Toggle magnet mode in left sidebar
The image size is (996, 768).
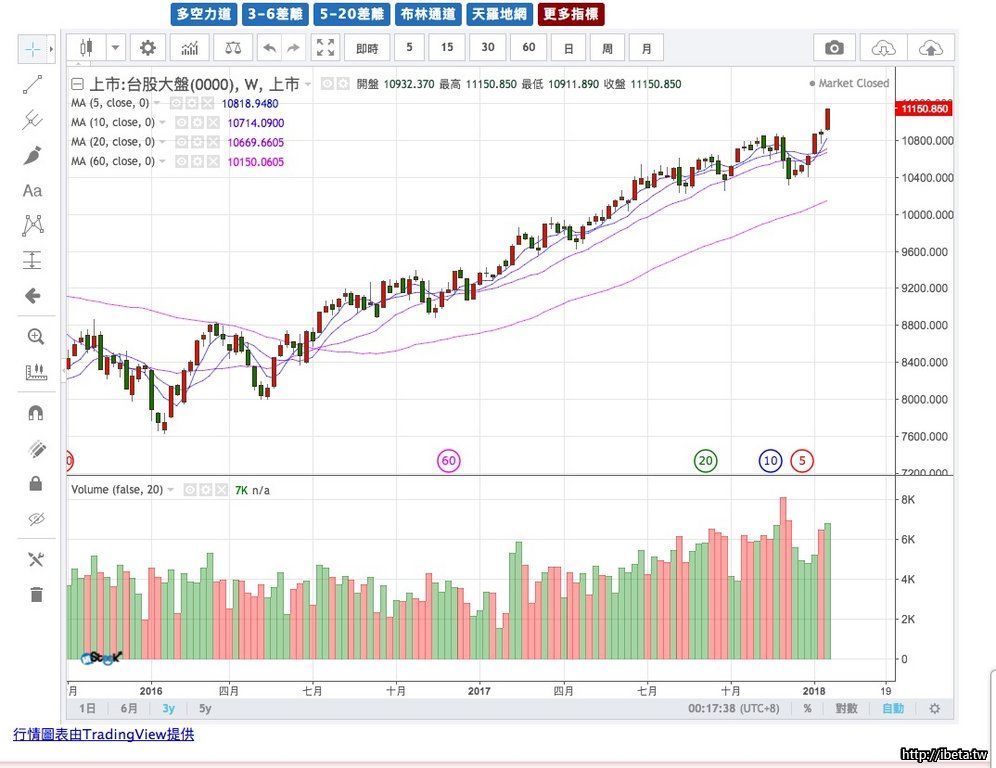click(x=35, y=412)
